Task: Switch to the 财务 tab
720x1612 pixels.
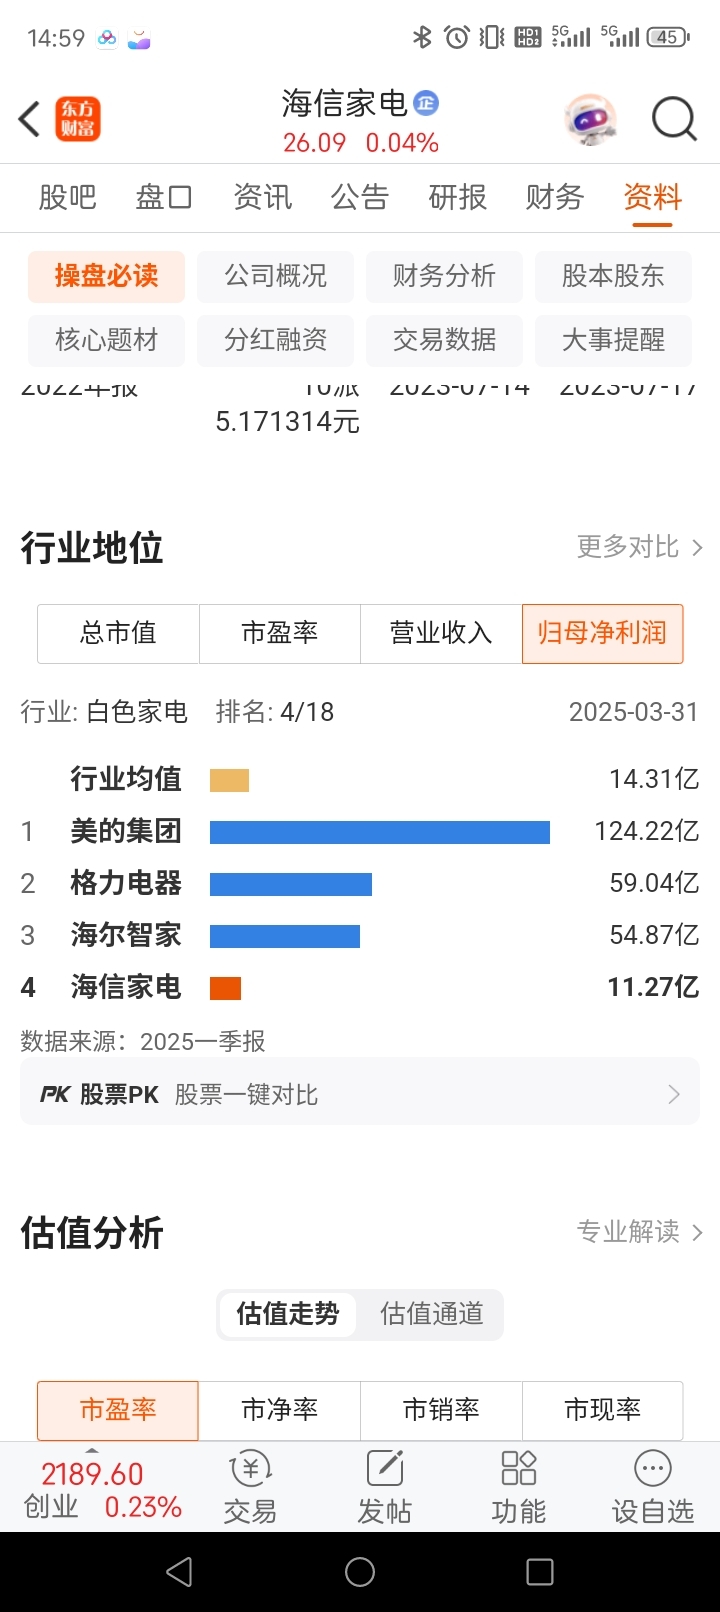Action: coord(554,197)
